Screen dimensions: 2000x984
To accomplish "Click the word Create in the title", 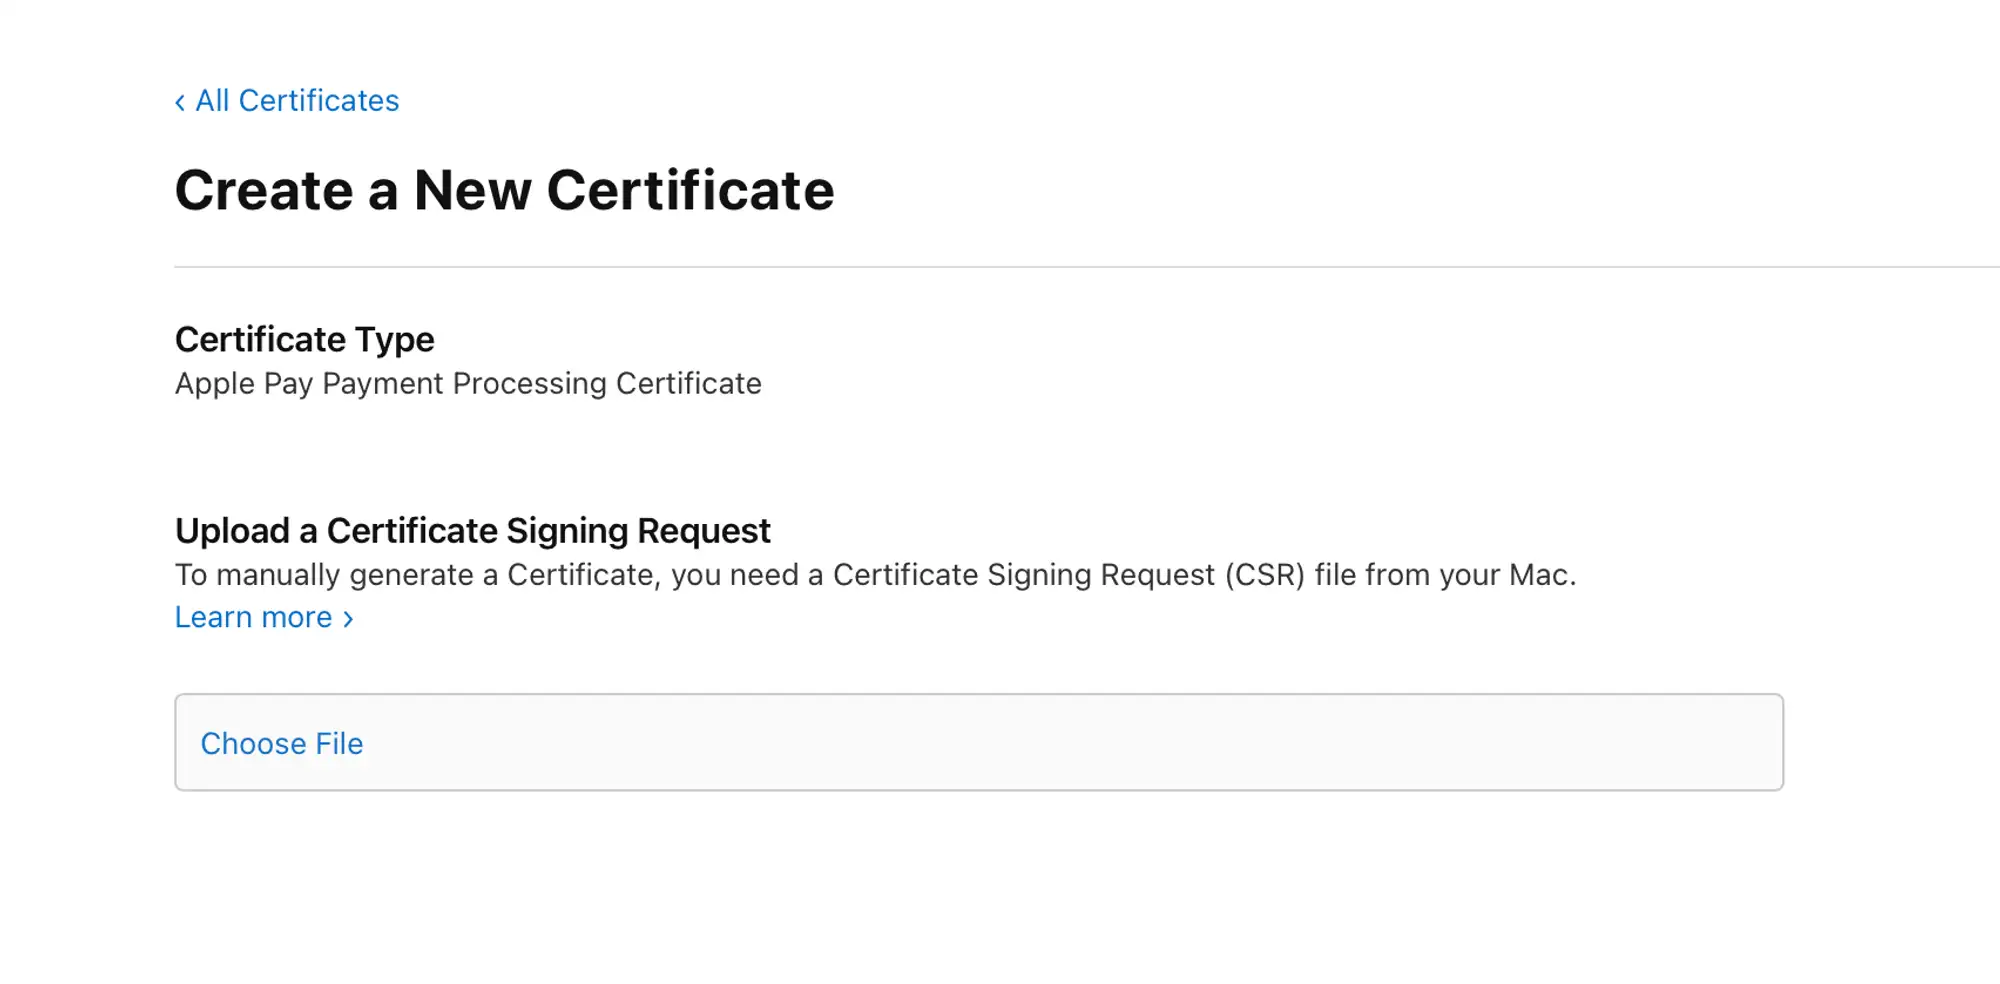I will point(264,190).
